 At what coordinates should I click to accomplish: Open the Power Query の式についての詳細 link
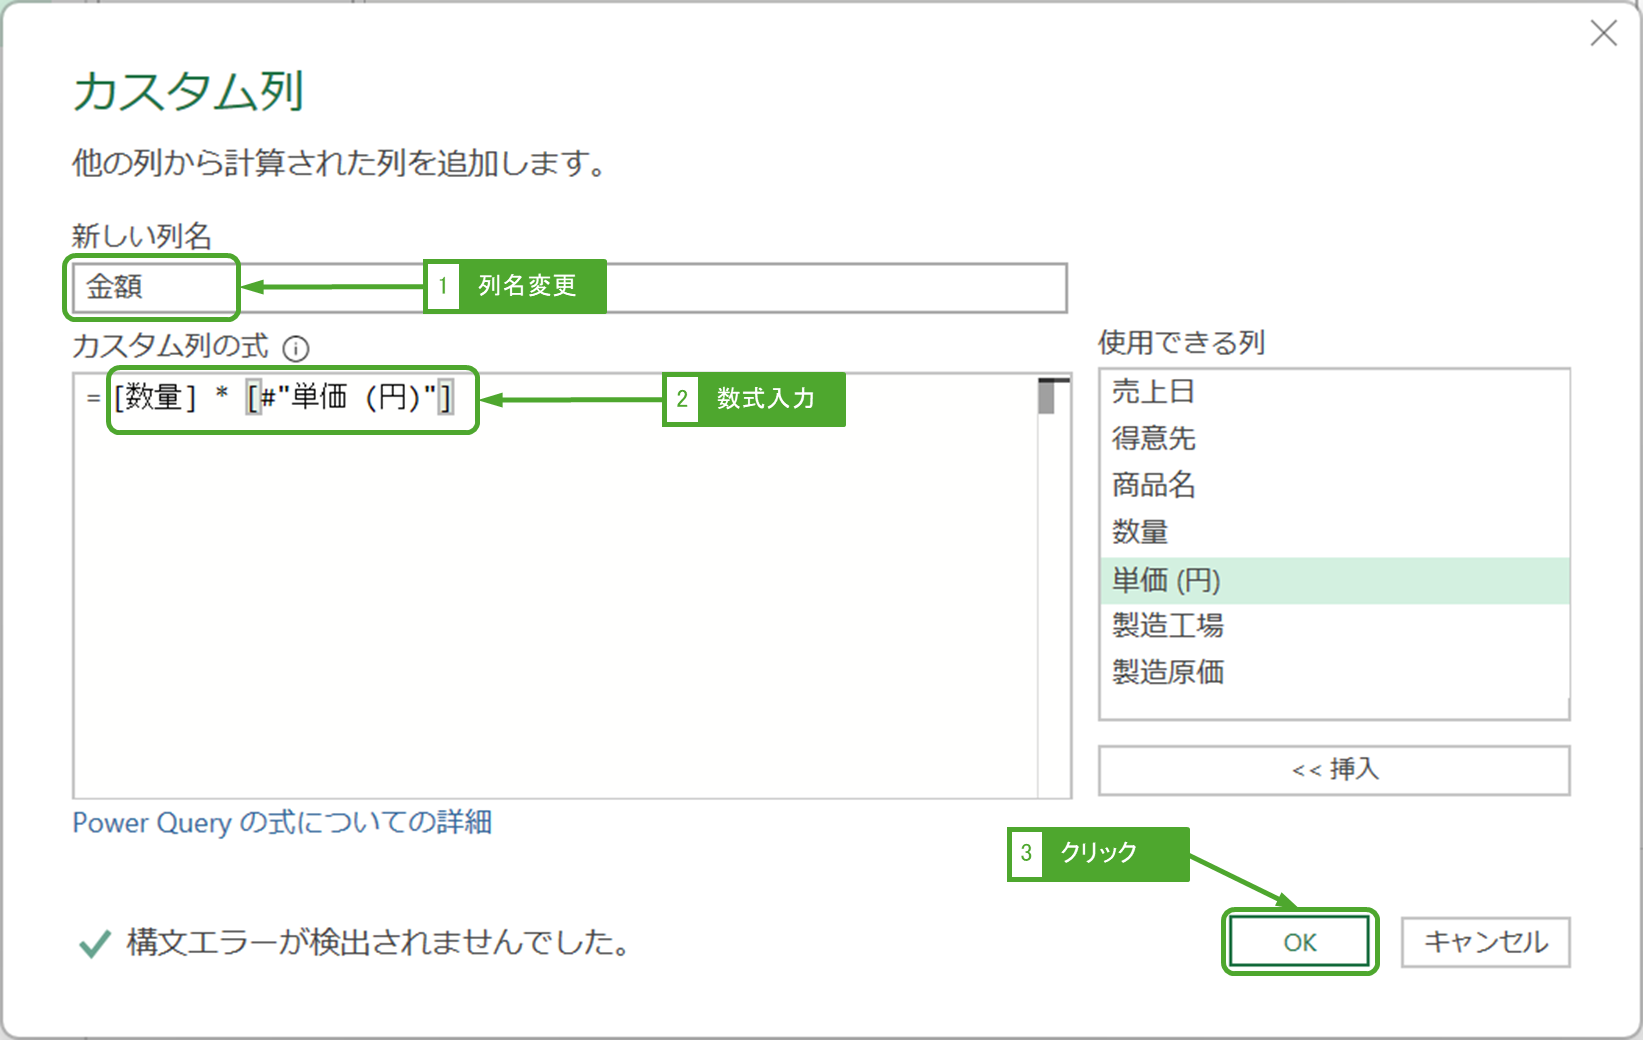tap(282, 823)
